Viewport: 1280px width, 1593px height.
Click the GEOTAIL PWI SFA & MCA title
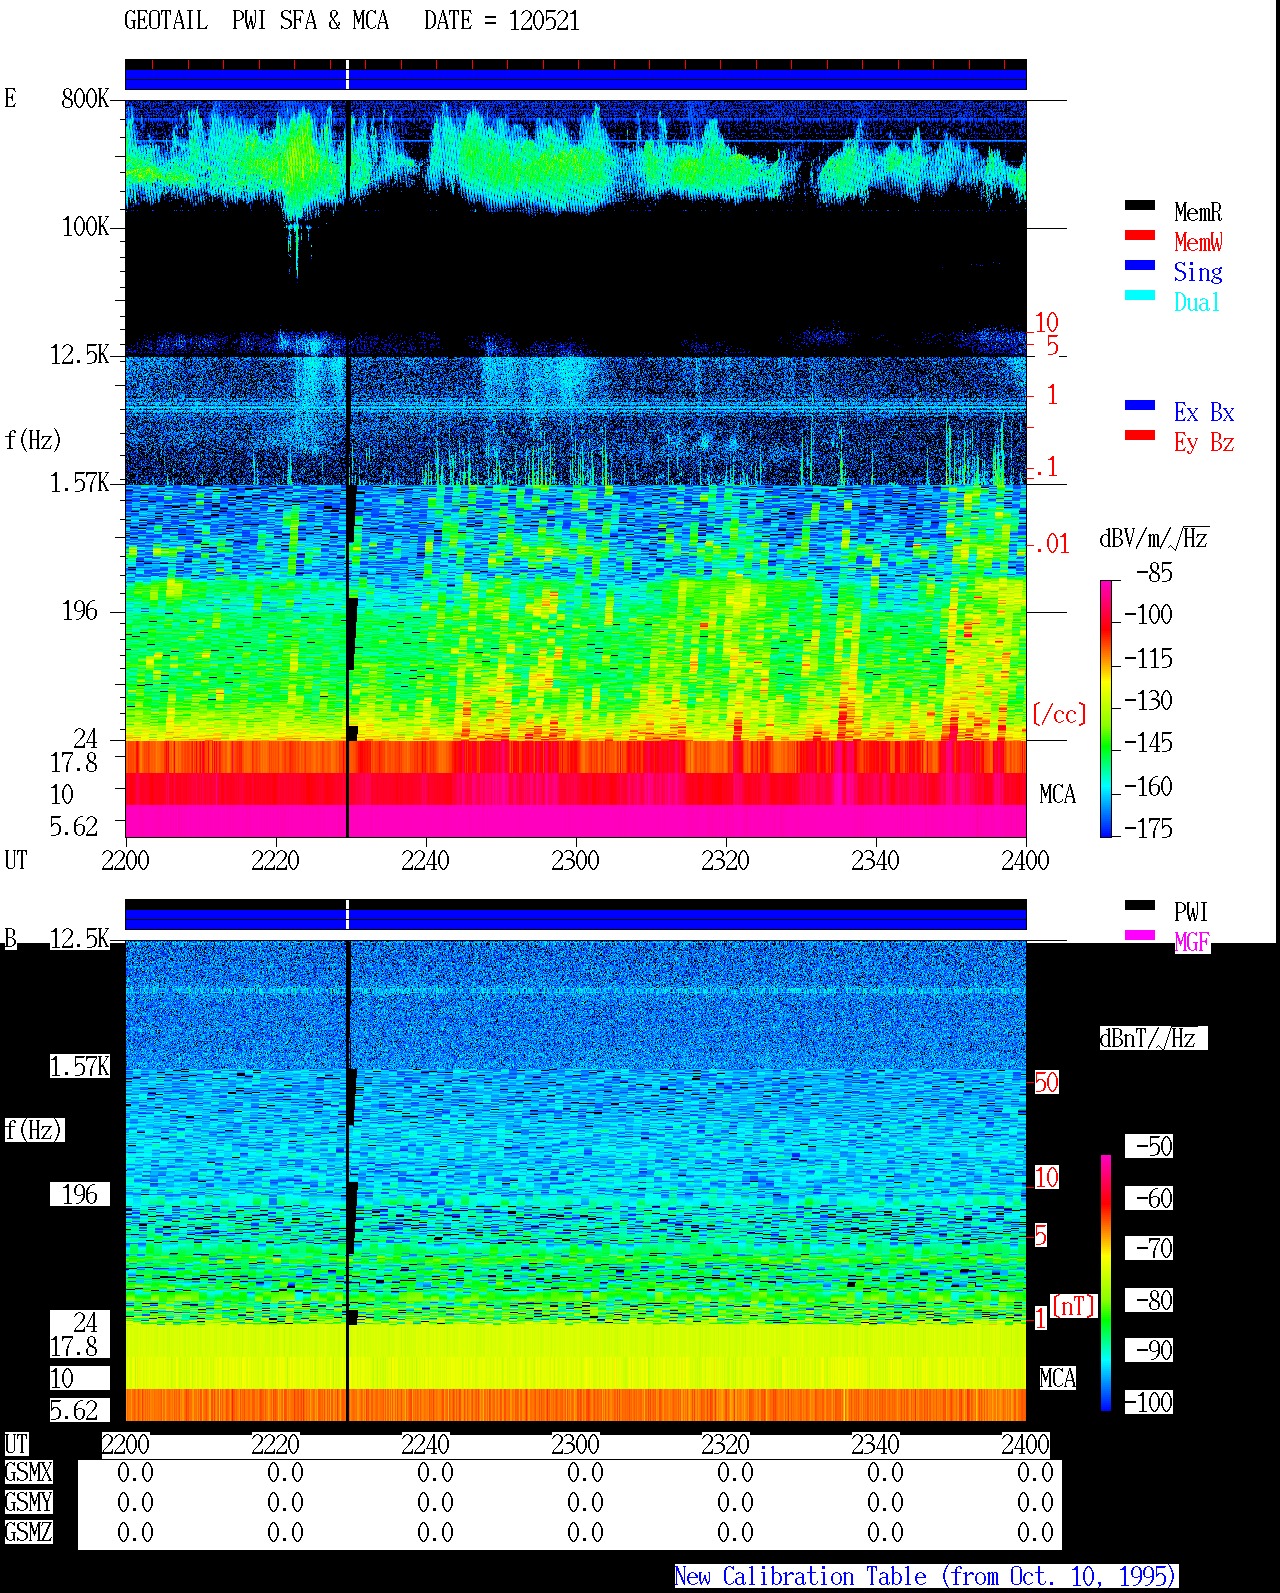(x=256, y=20)
